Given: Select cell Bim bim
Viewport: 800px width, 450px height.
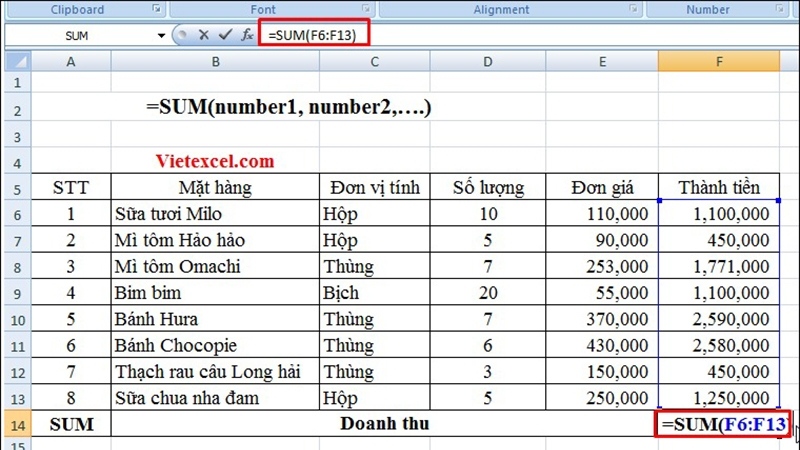Looking at the screenshot, I should (x=215, y=292).
